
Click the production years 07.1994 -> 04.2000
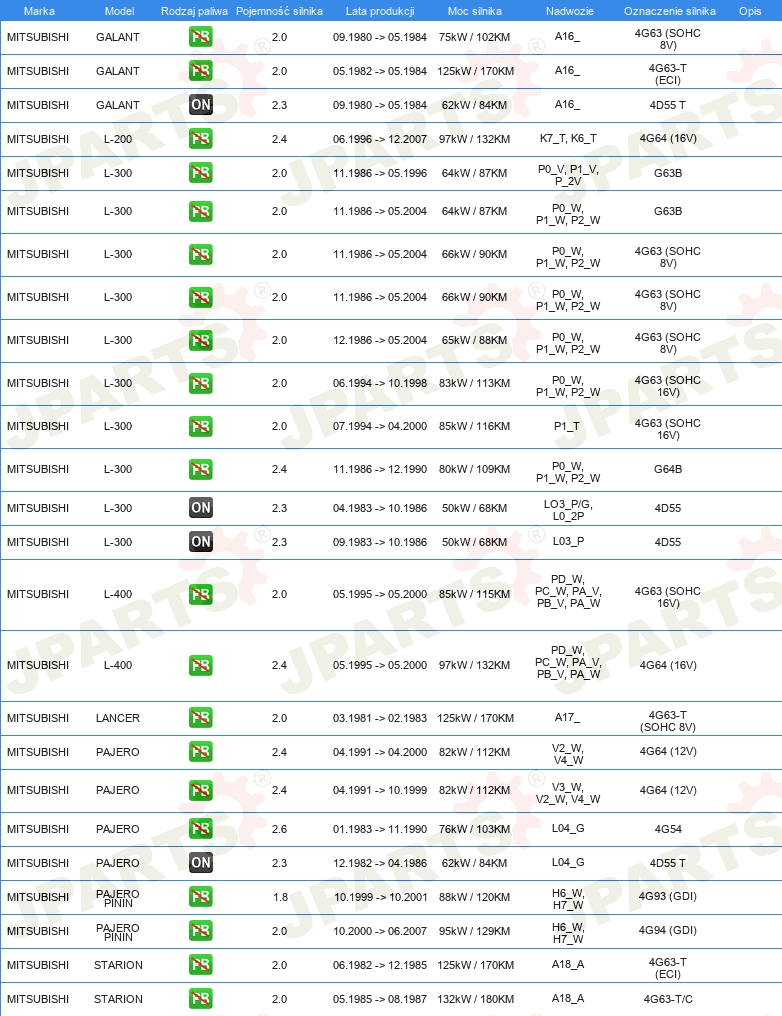click(x=380, y=426)
